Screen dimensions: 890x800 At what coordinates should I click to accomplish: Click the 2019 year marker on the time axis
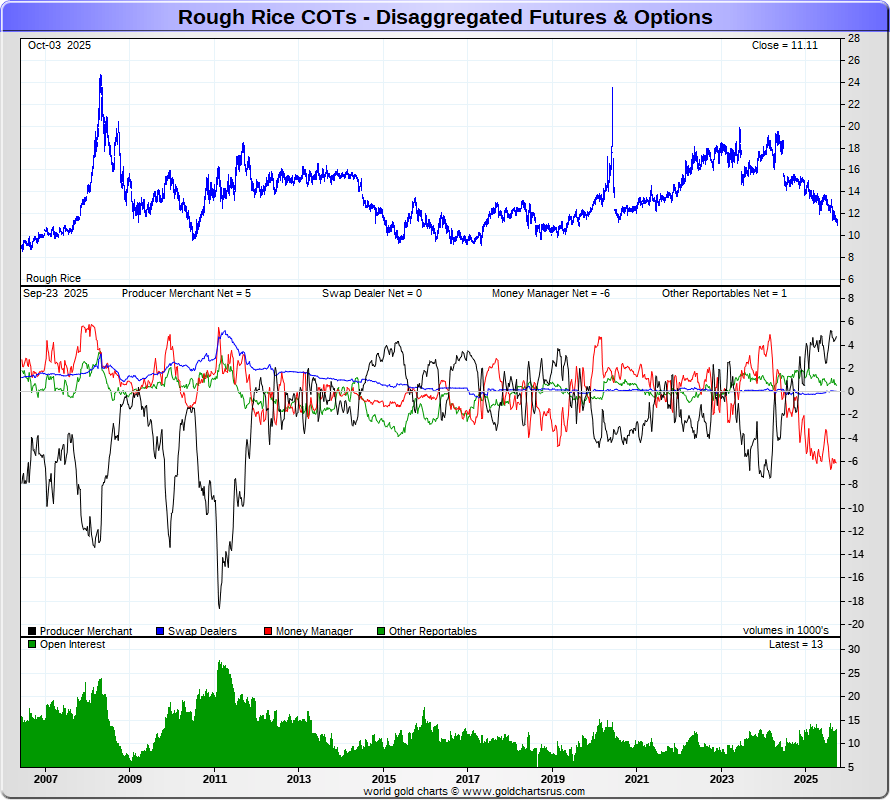coord(552,779)
